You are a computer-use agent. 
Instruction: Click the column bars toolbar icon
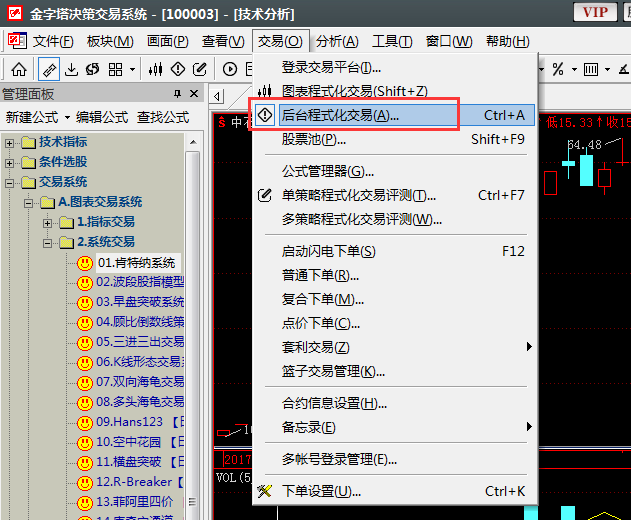click(x=591, y=69)
